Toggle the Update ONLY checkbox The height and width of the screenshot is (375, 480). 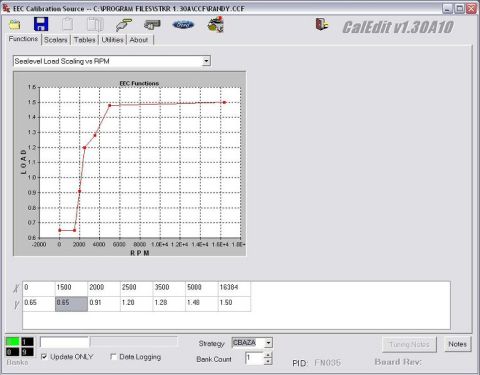(x=44, y=357)
